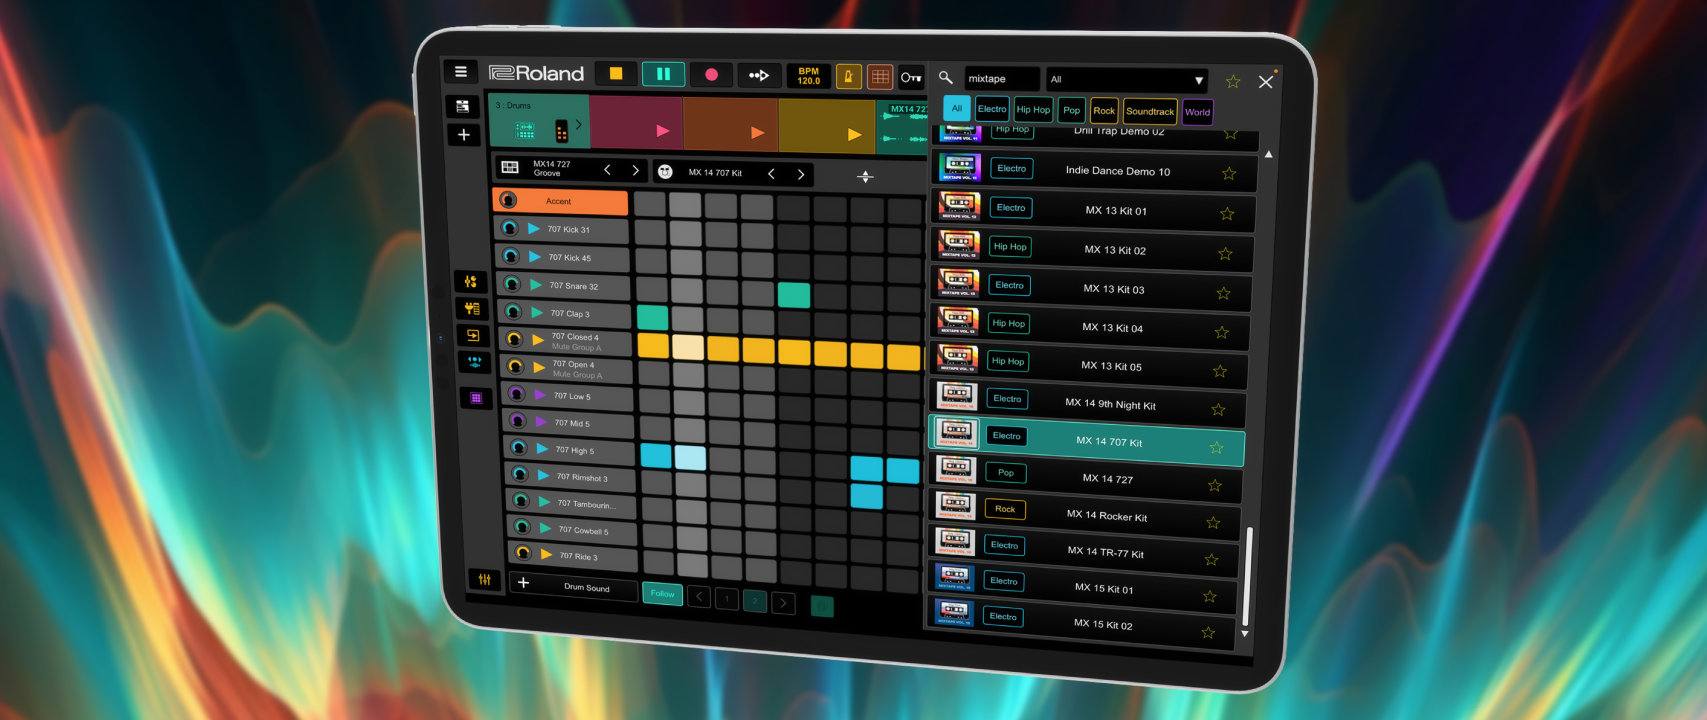Filter by the World genre tab
Screen dimensions: 1707x720
tap(1197, 112)
